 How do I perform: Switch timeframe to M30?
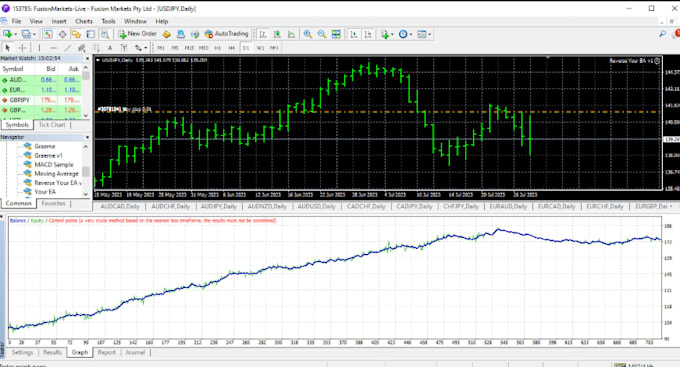pyautogui.click(x=203, y=48)
